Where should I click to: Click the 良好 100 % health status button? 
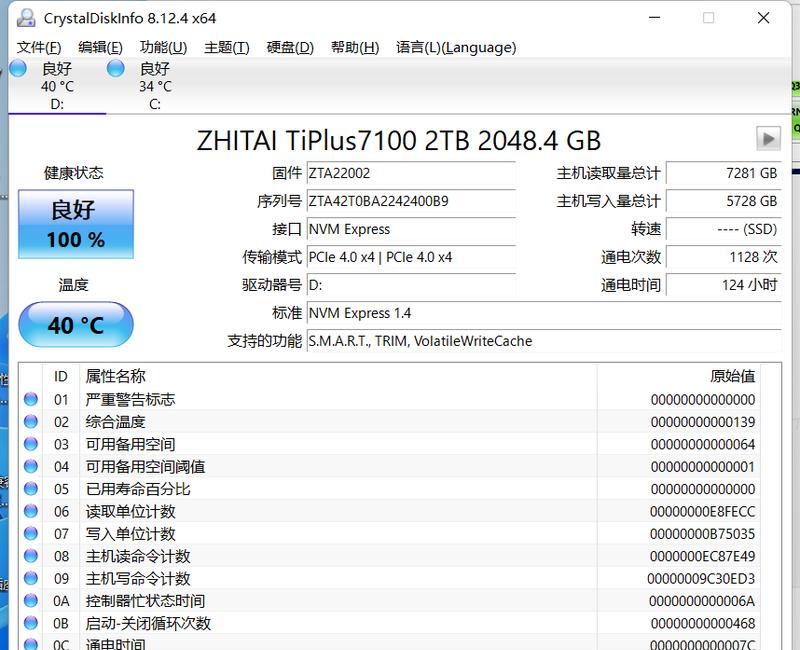76,224
